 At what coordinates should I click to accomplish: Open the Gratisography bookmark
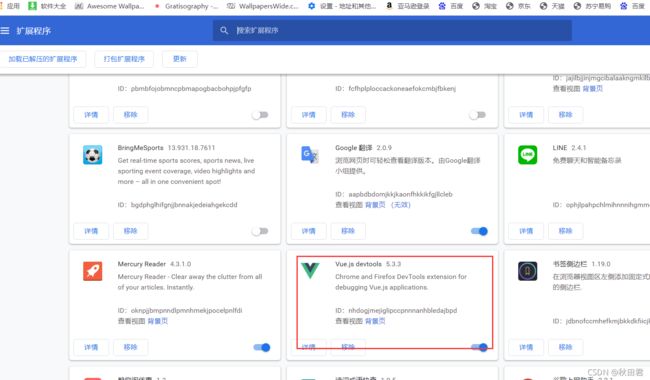186,6
